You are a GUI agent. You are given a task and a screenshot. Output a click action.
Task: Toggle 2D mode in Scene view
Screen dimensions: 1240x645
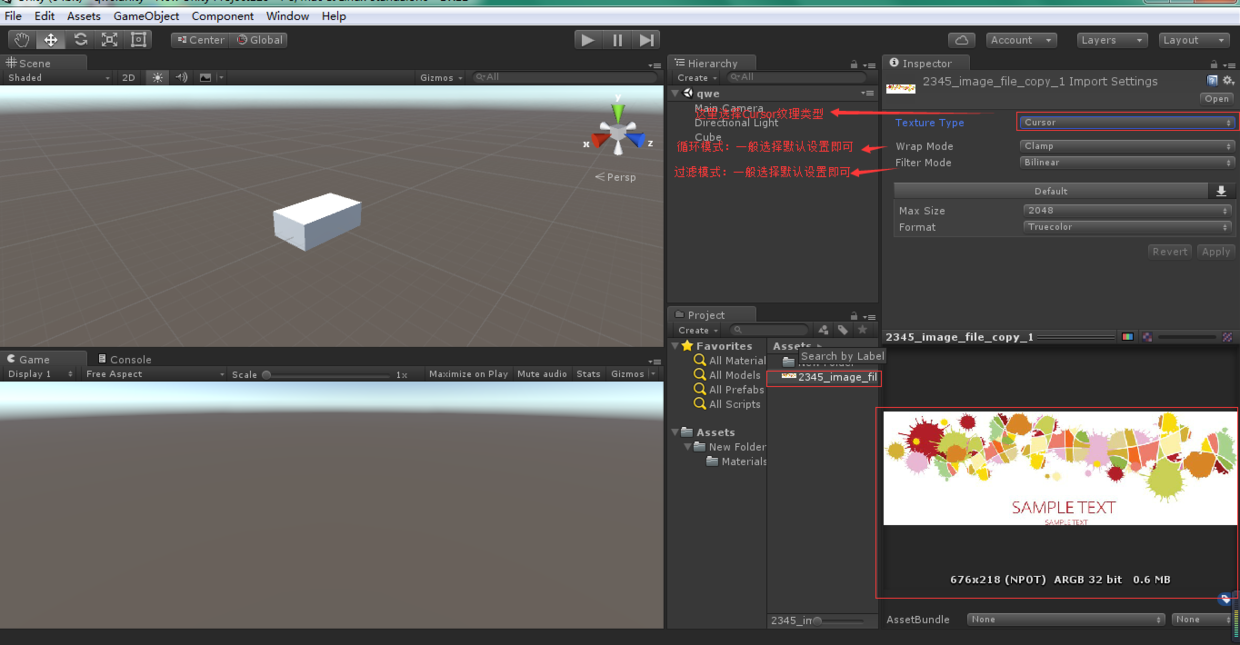pos(128,78)
